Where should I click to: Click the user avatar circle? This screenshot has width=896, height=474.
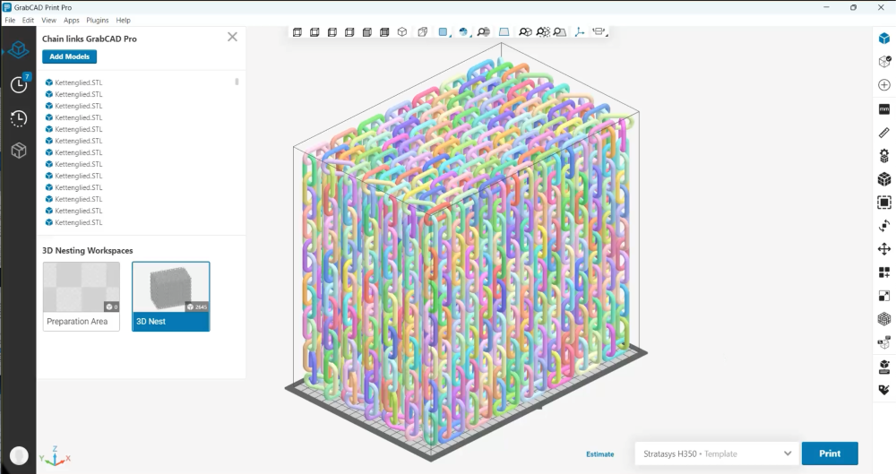tap(19, 456)
